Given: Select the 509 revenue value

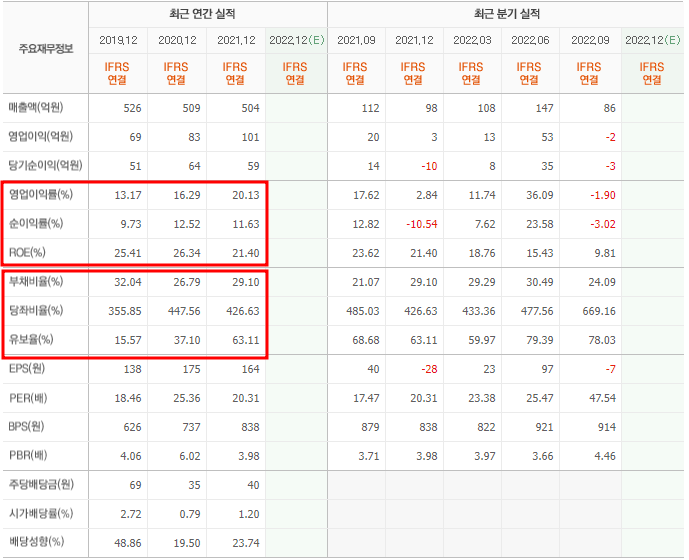Looking at the screenshot, I should pos(191,108).
